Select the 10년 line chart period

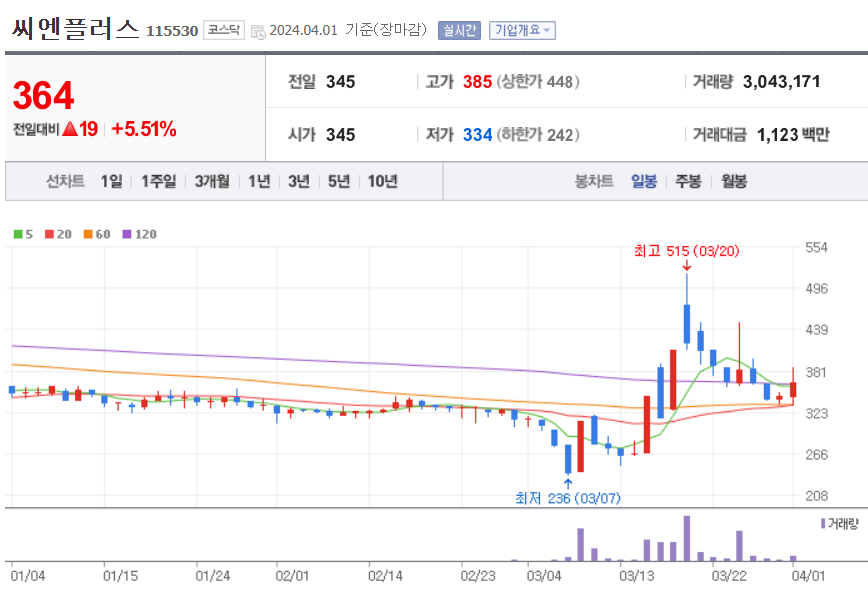(383, 181)
